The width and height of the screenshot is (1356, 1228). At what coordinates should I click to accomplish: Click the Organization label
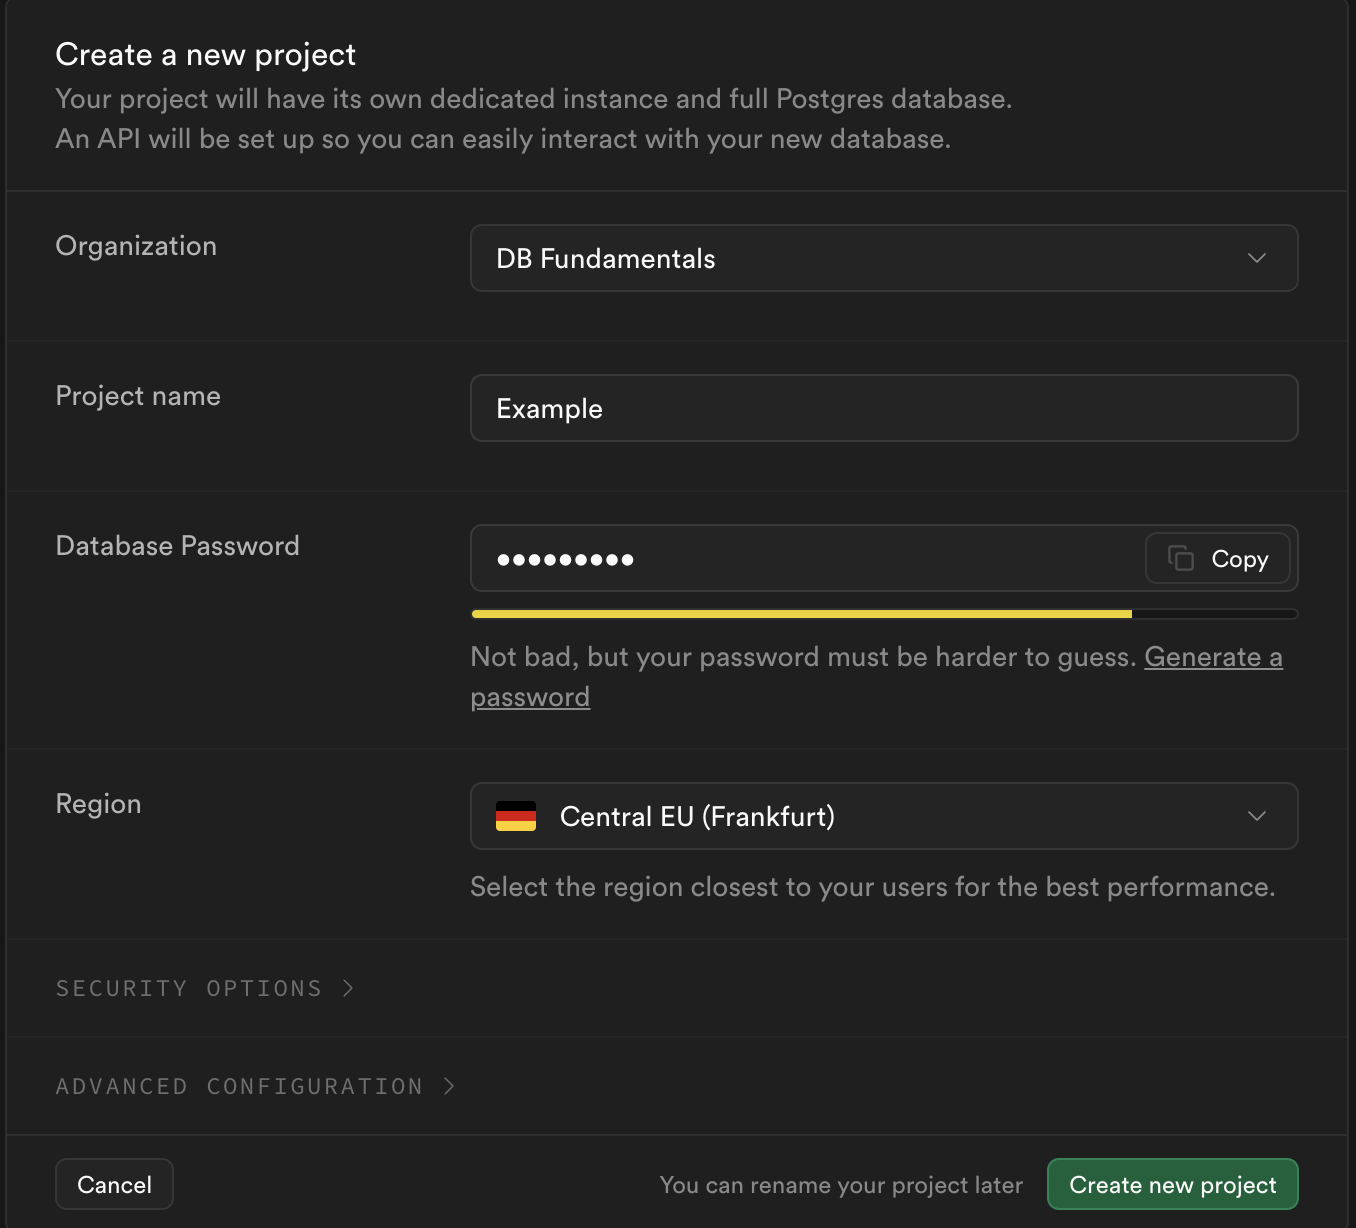136,246
